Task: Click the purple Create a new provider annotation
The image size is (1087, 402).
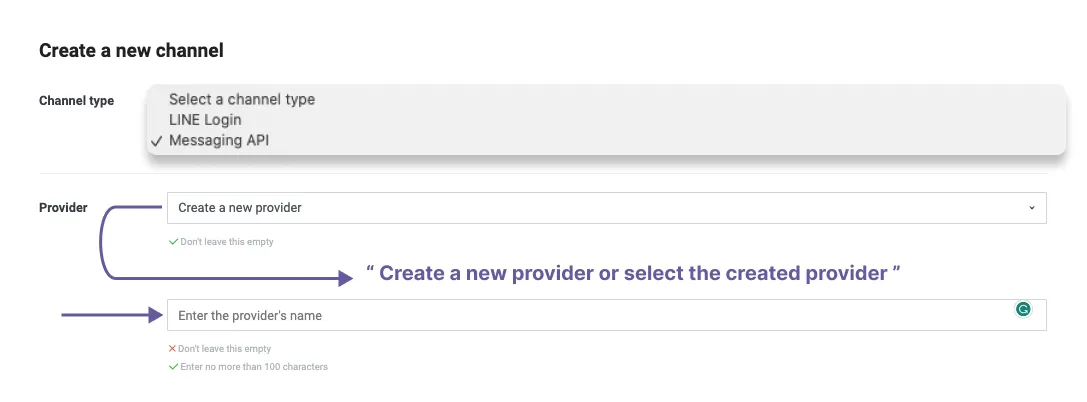Action: click(x=633, y=273)
